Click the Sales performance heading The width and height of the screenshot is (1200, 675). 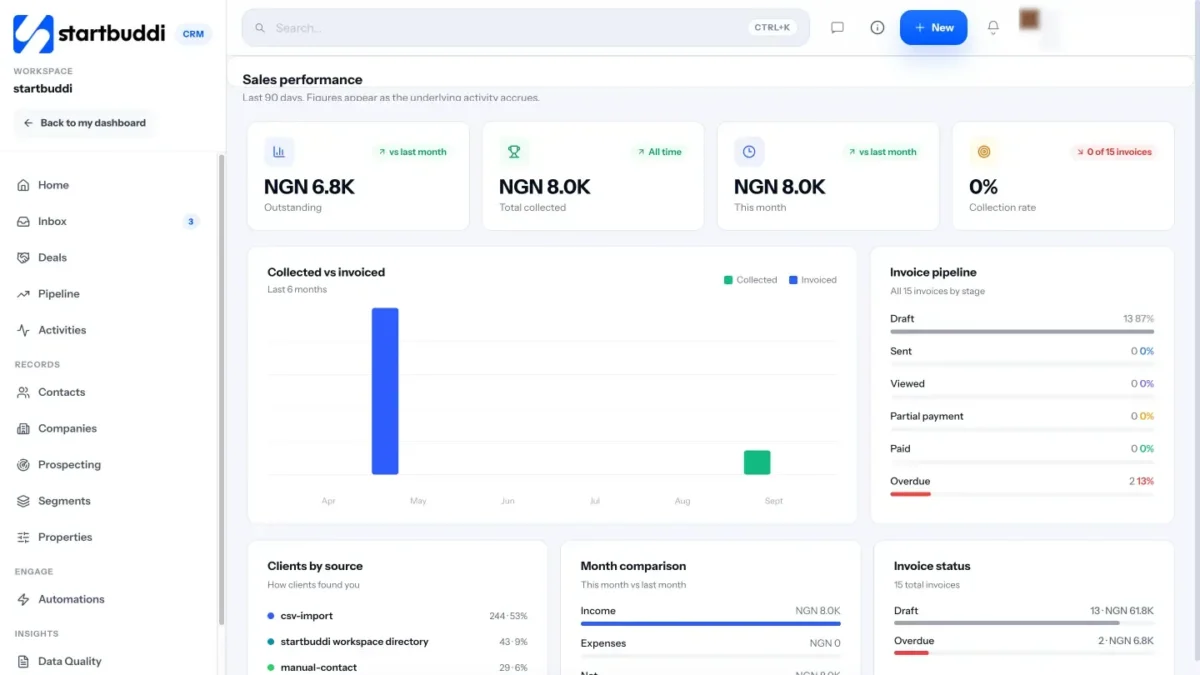pos(302,80)
